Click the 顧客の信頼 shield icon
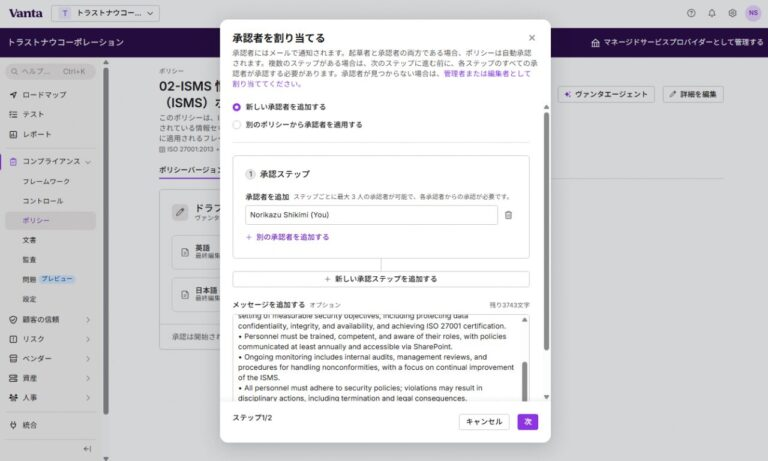Screen dimensions: 768x461 (x=13, y=319)
